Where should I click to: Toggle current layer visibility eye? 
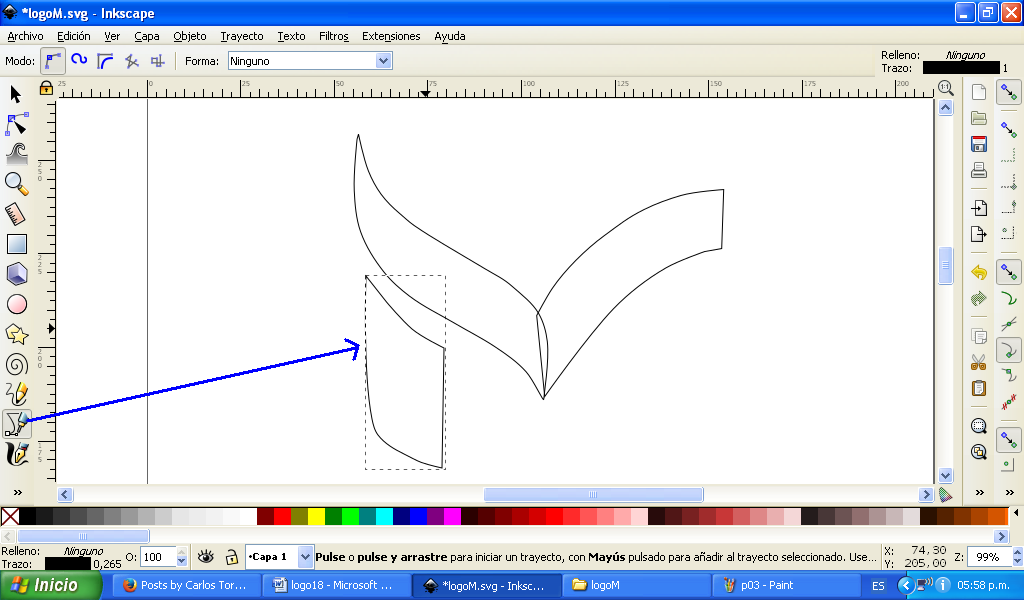pos(206,557)
